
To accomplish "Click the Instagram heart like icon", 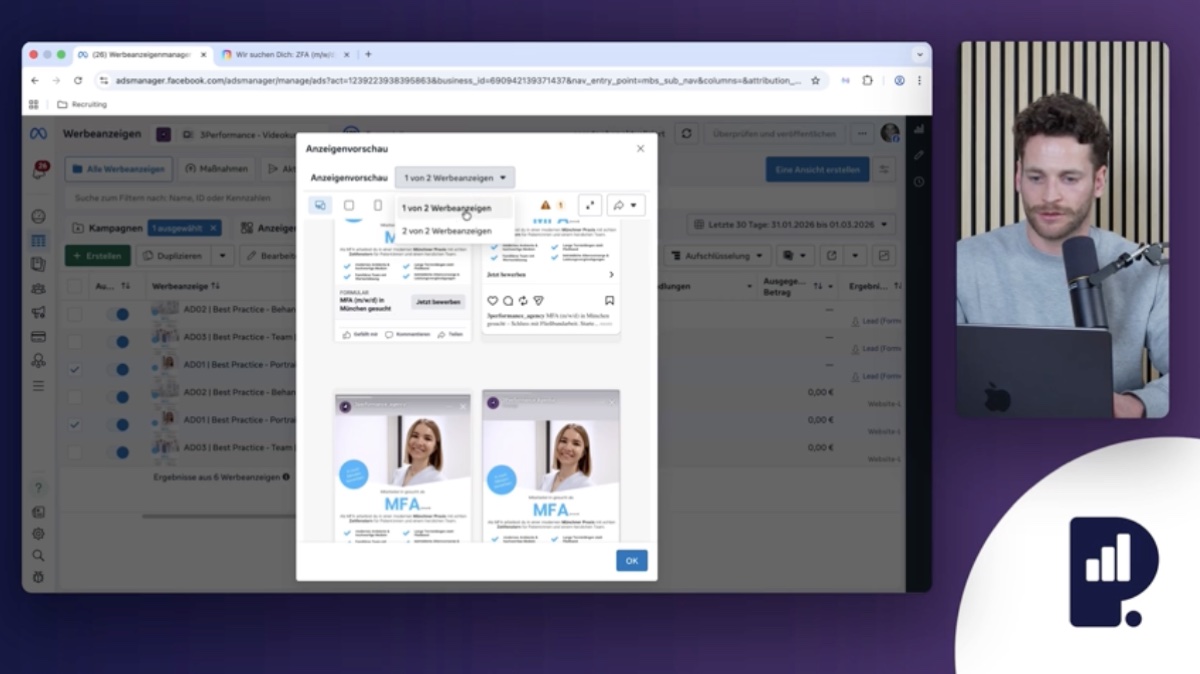I will click(x=492, y=300).
